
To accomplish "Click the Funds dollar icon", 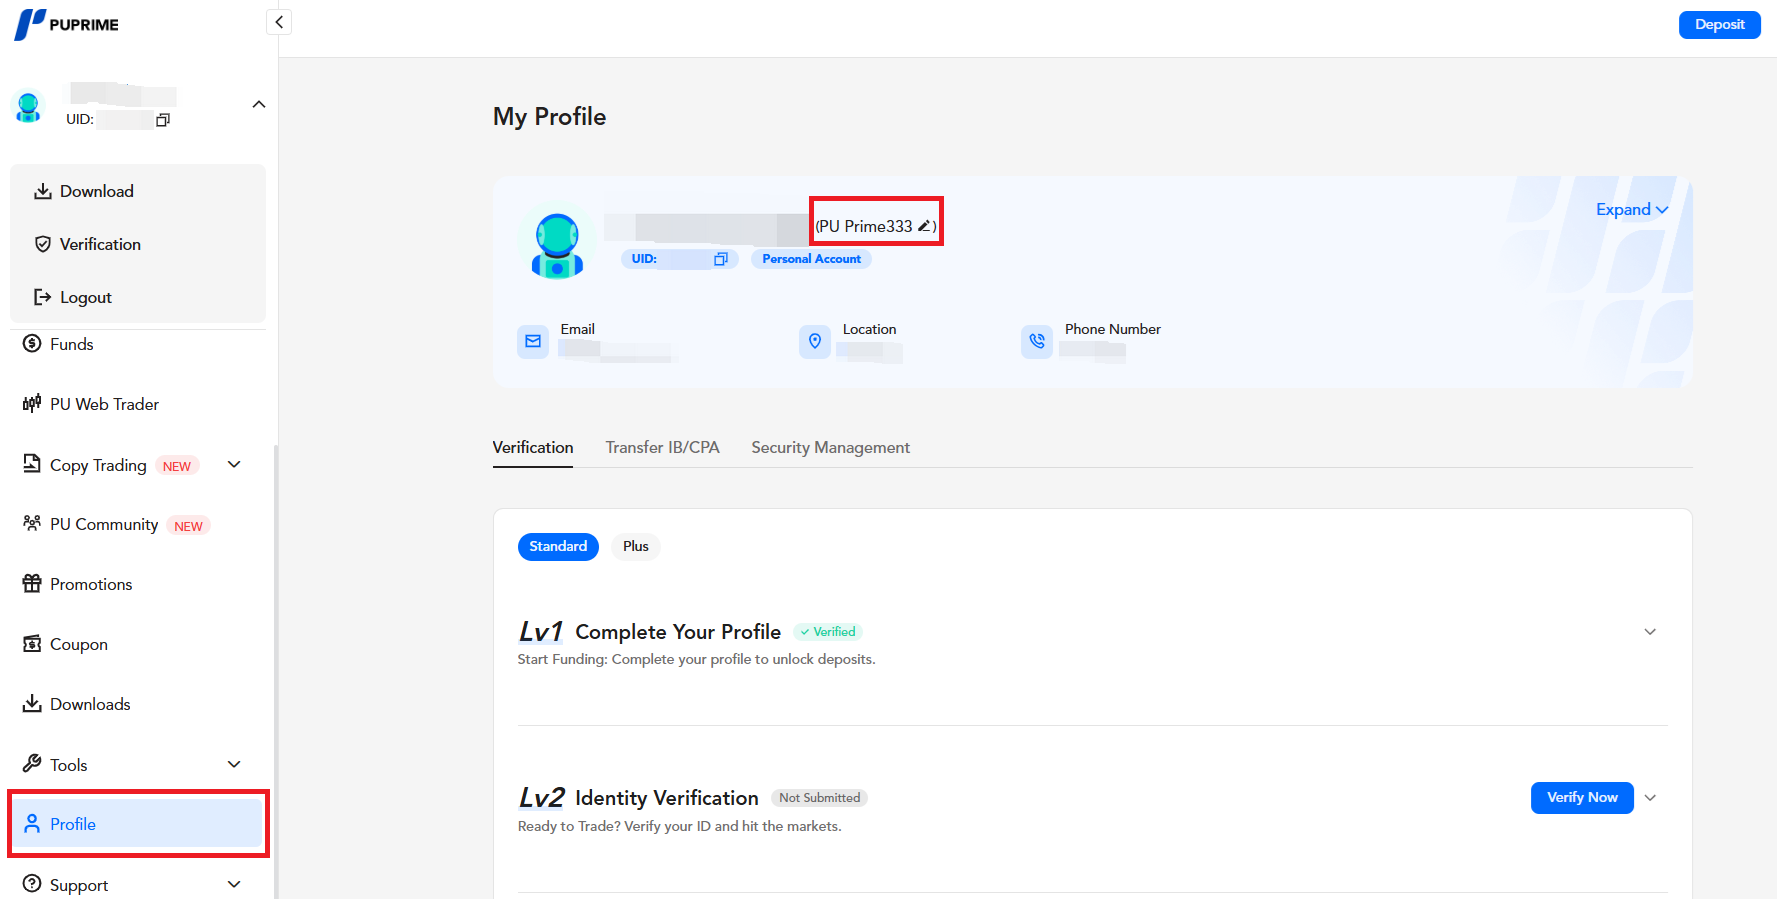I will click(32, 344).
